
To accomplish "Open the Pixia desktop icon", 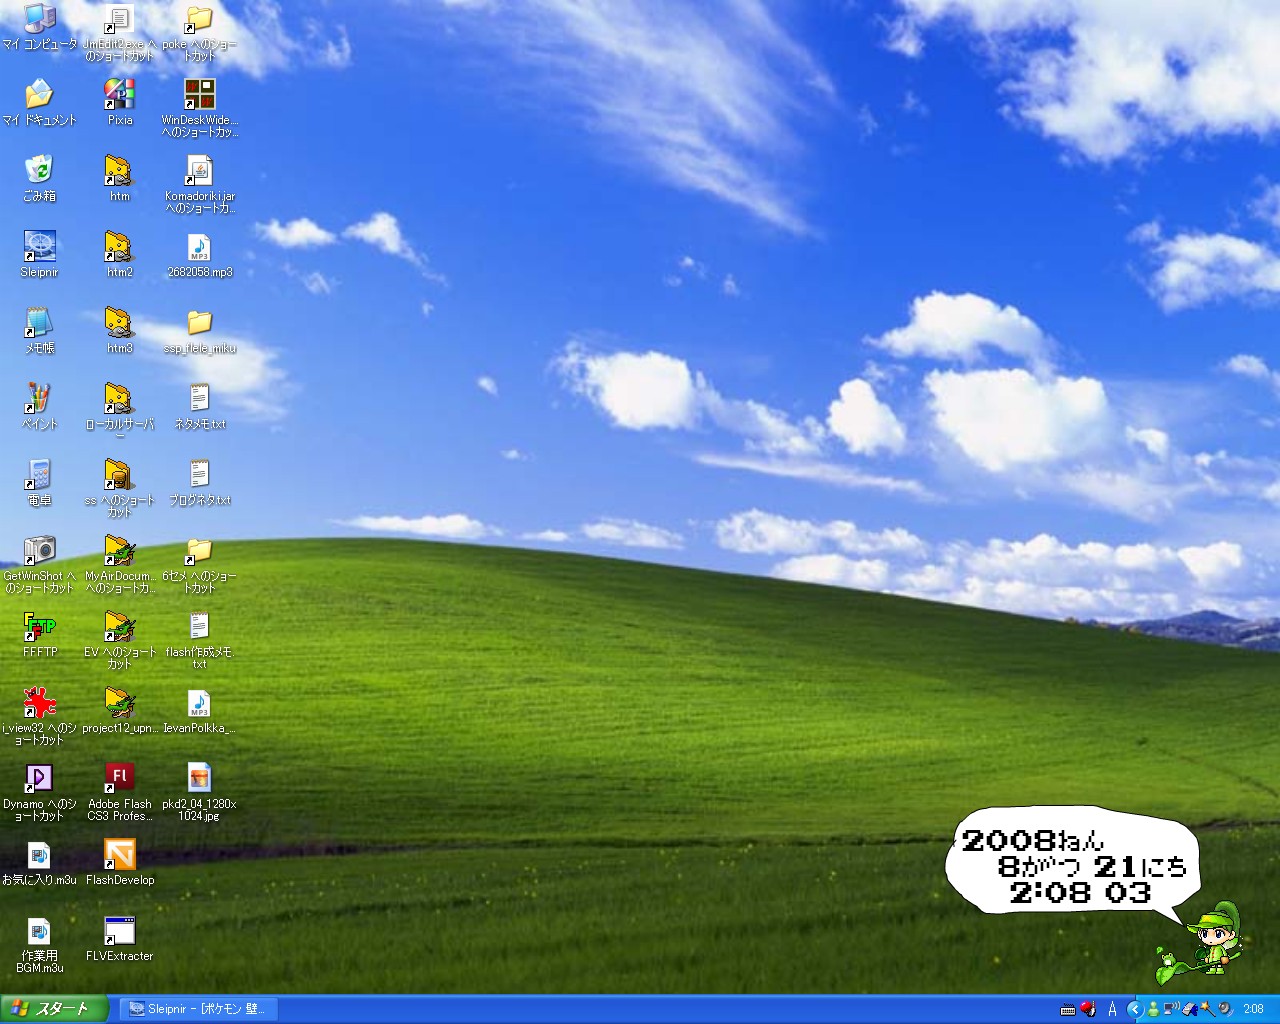I will tap(119, 96).
